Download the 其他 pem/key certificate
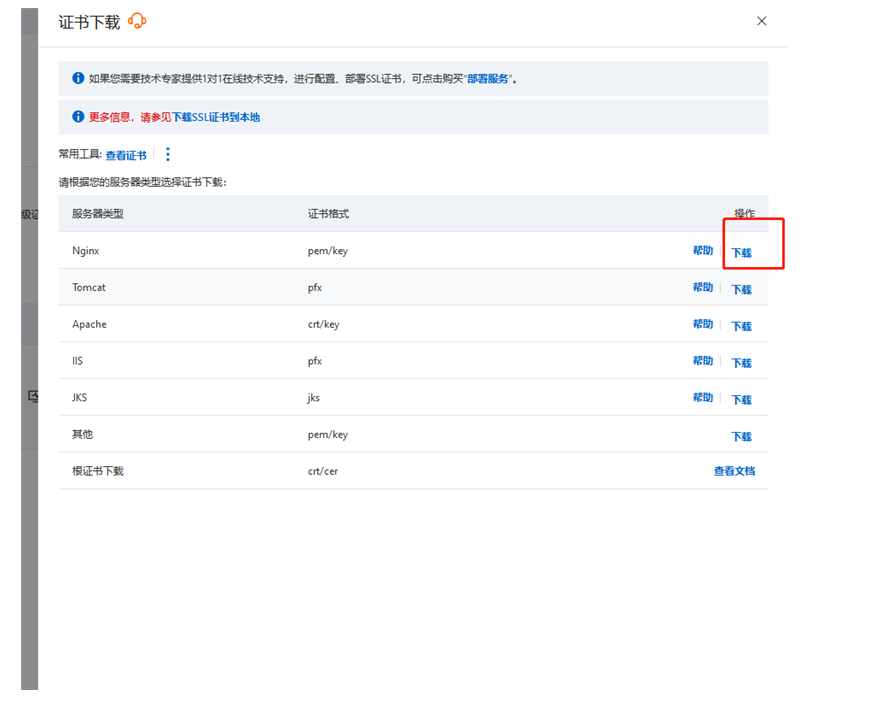The width and height of the screenshot is (890, 703). click(x=741, y=437)
